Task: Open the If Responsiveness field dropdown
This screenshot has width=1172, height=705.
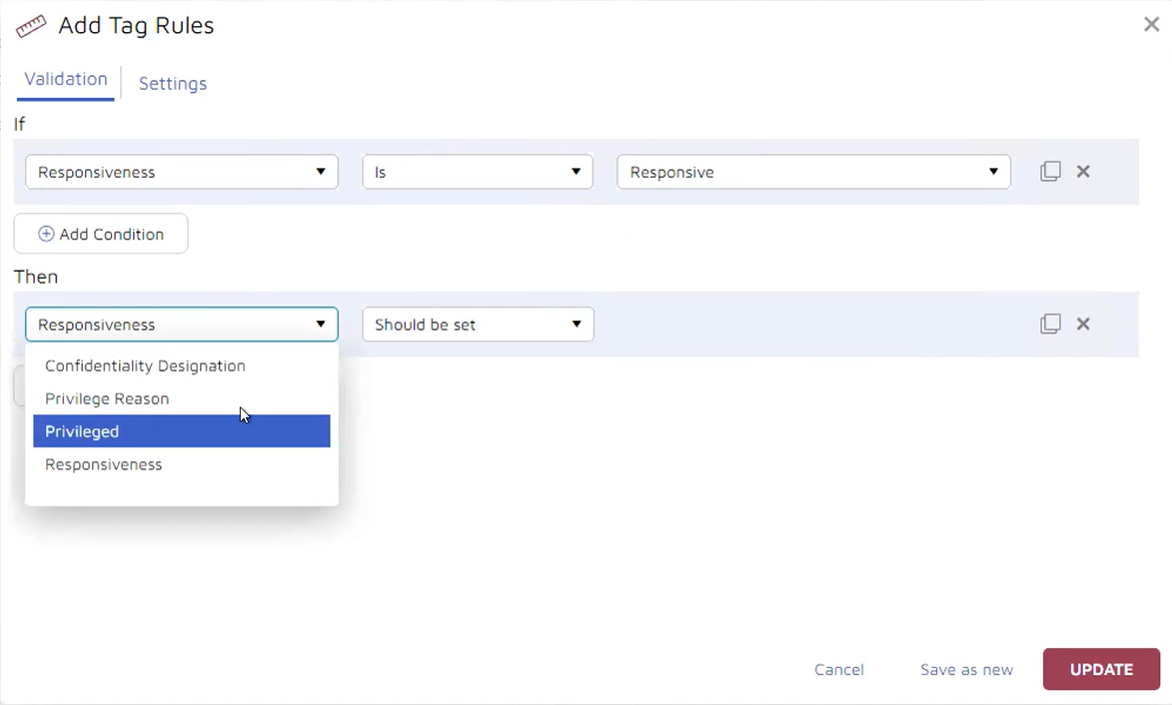Action: (x=182, y=172)
